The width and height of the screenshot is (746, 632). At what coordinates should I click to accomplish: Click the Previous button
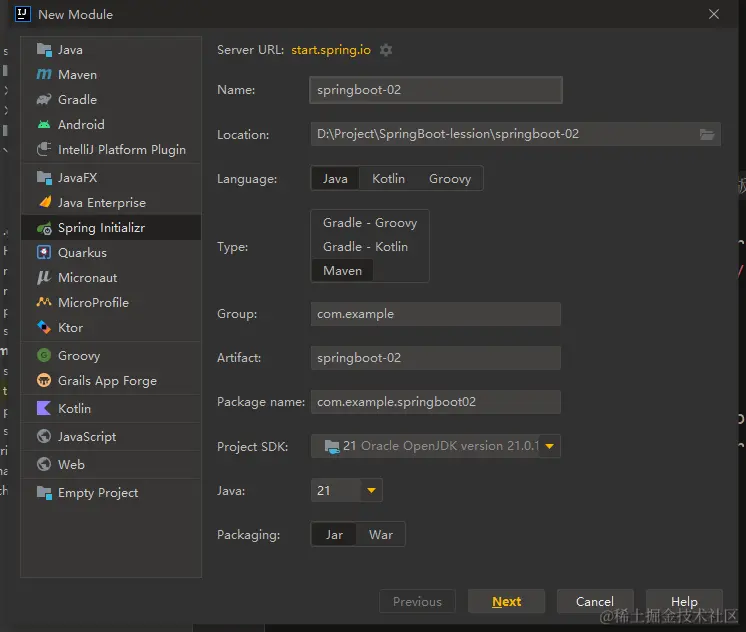point(417,601)
